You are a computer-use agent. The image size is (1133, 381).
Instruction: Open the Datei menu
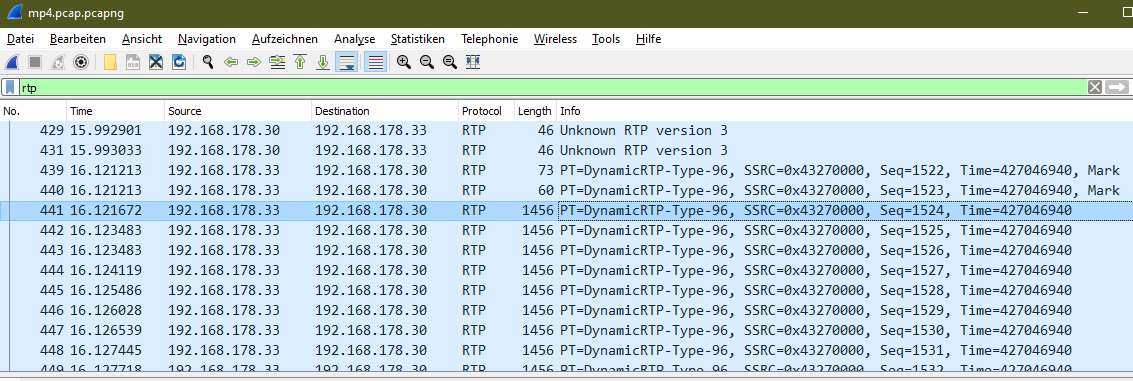pos(20,39)
